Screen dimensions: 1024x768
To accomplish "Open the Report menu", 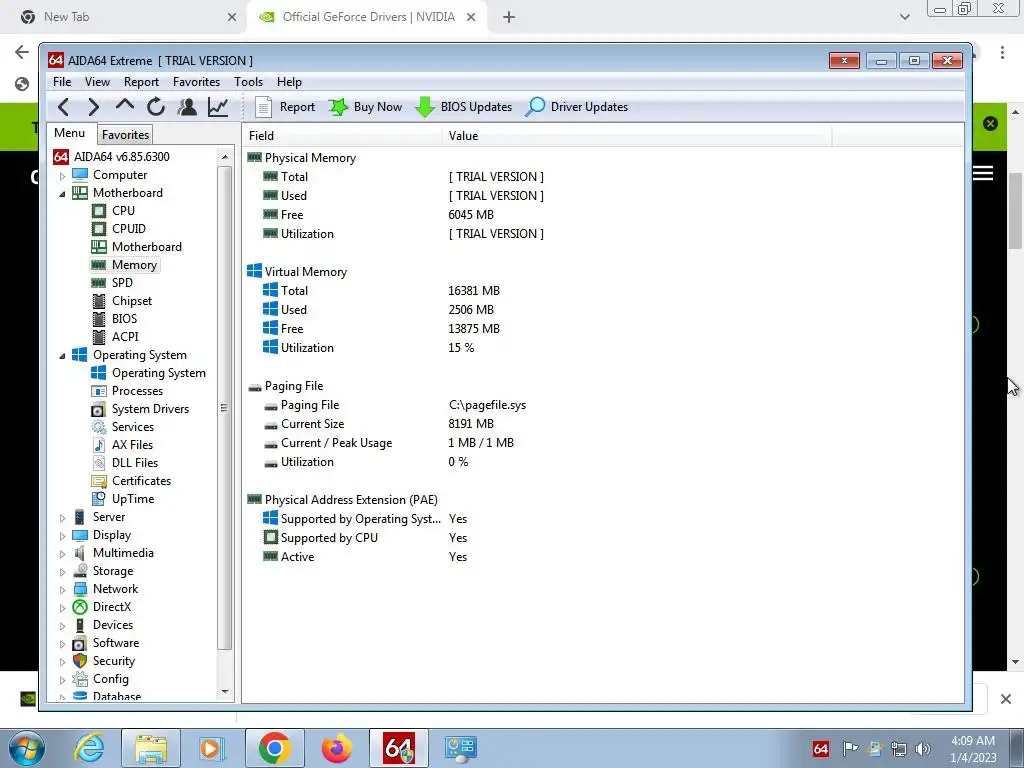I will click(x=141, y=82).
